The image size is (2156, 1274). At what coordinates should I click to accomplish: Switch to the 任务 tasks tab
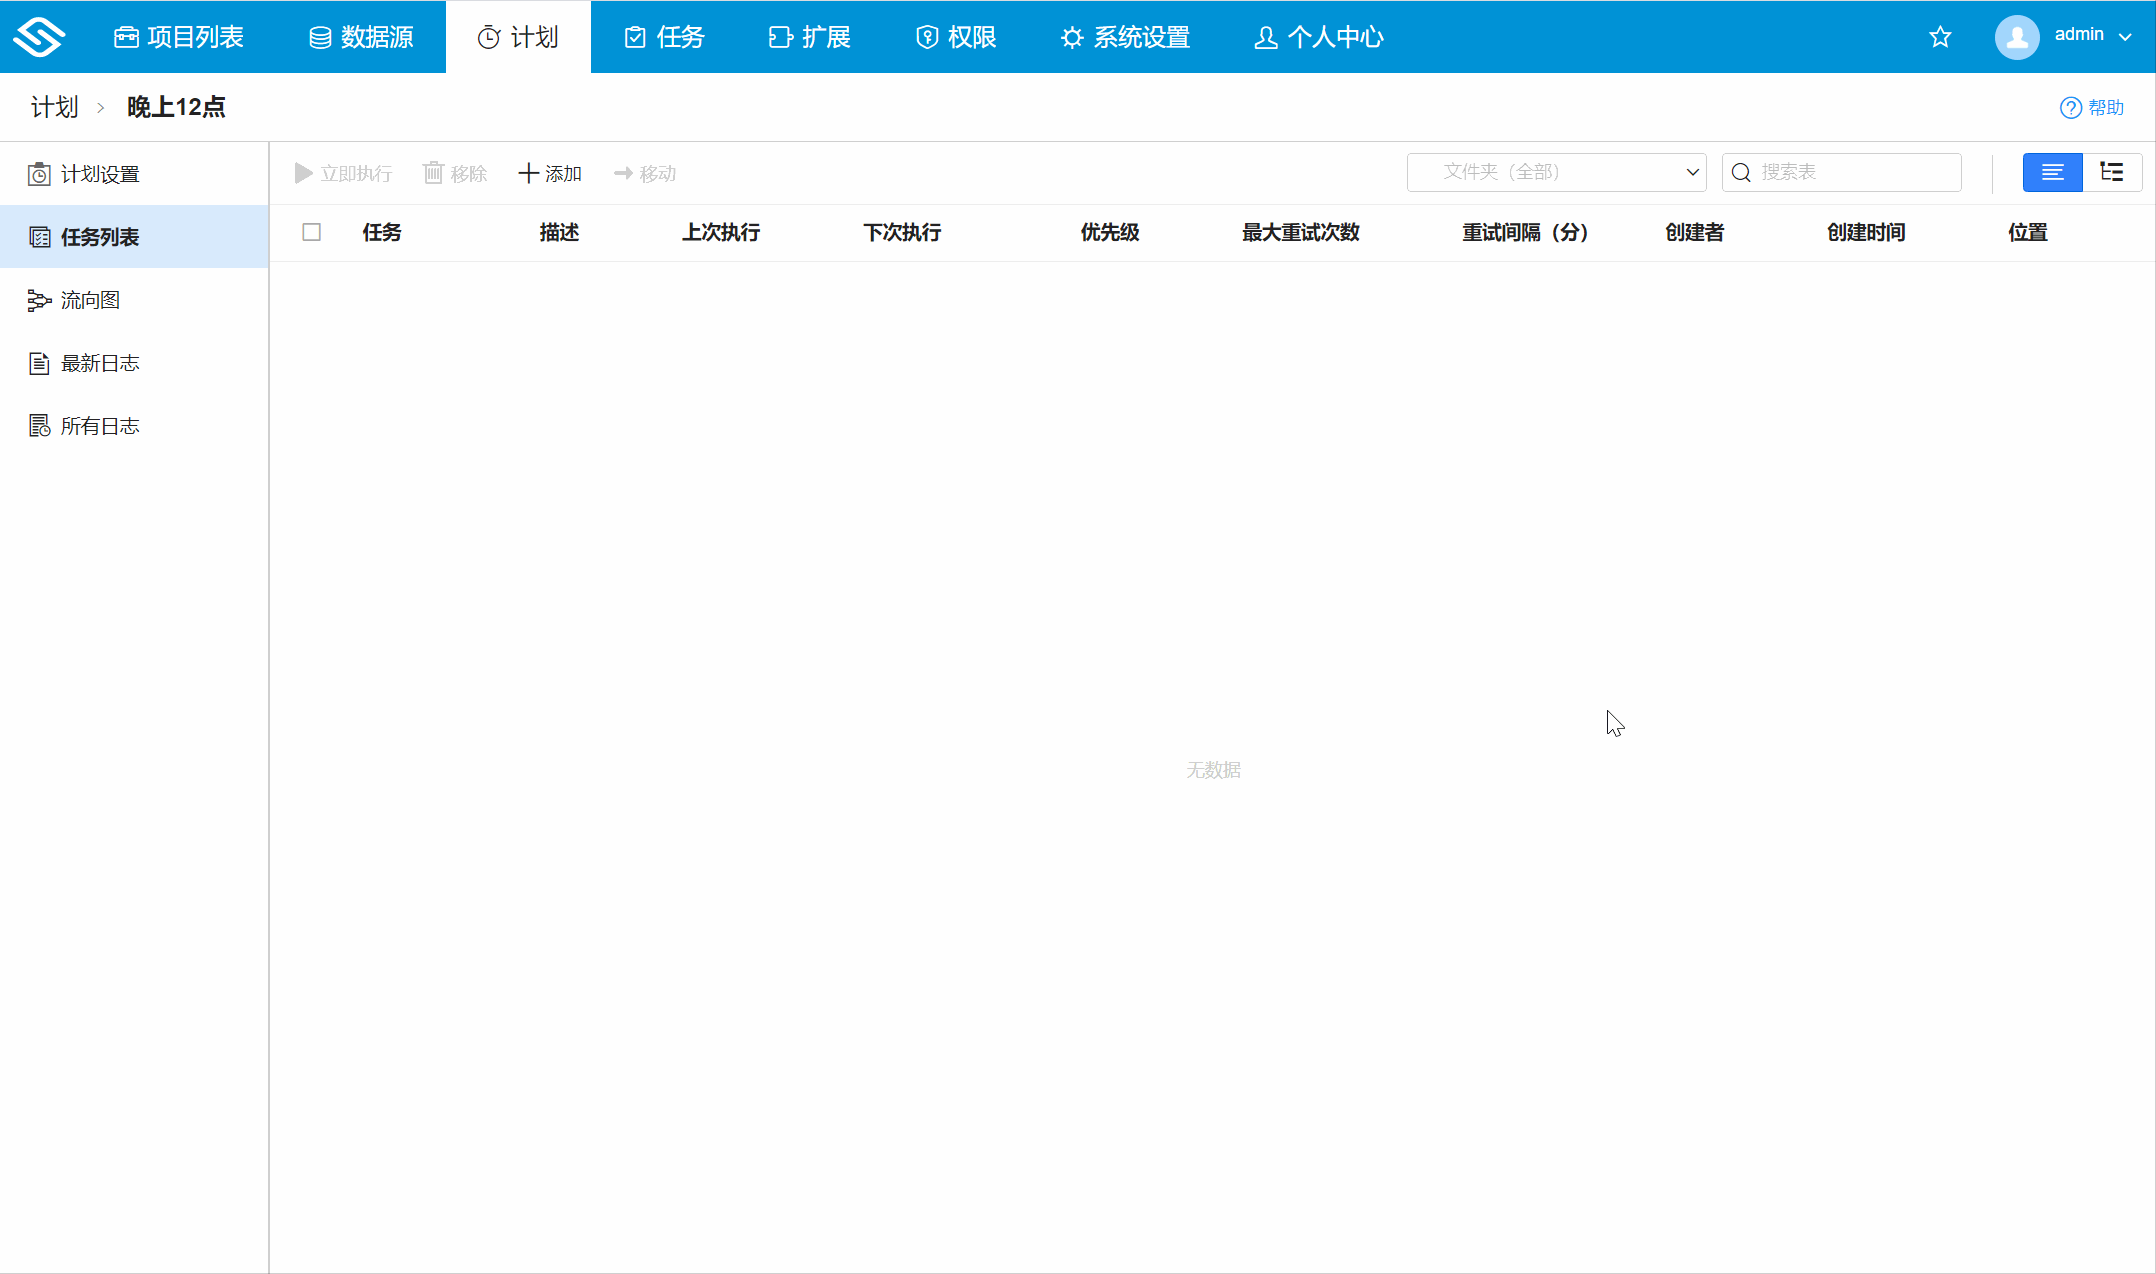click(663, 37)
